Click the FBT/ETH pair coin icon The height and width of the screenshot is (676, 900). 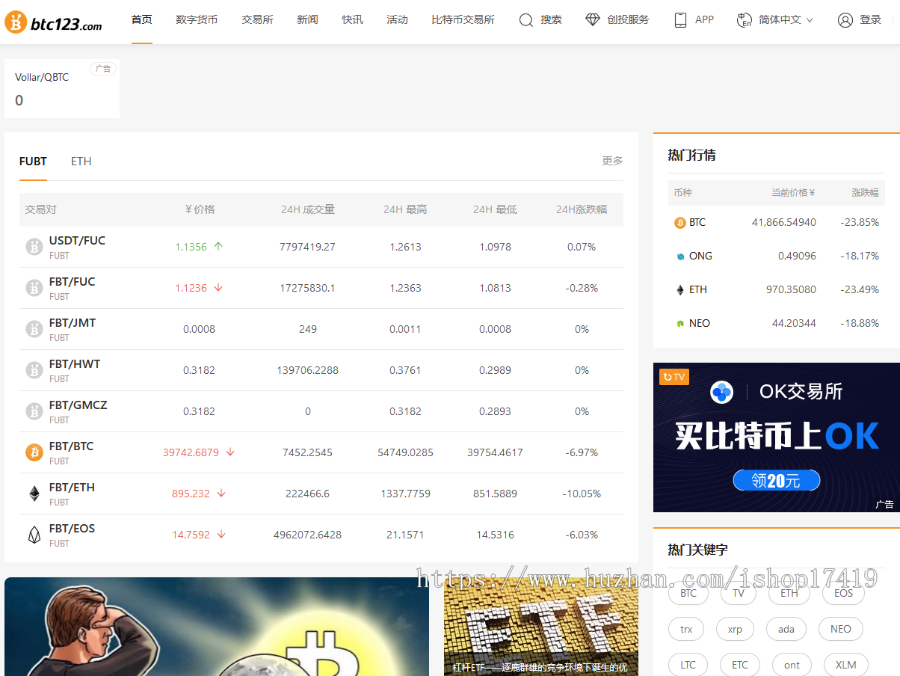(x=34, y=492)
